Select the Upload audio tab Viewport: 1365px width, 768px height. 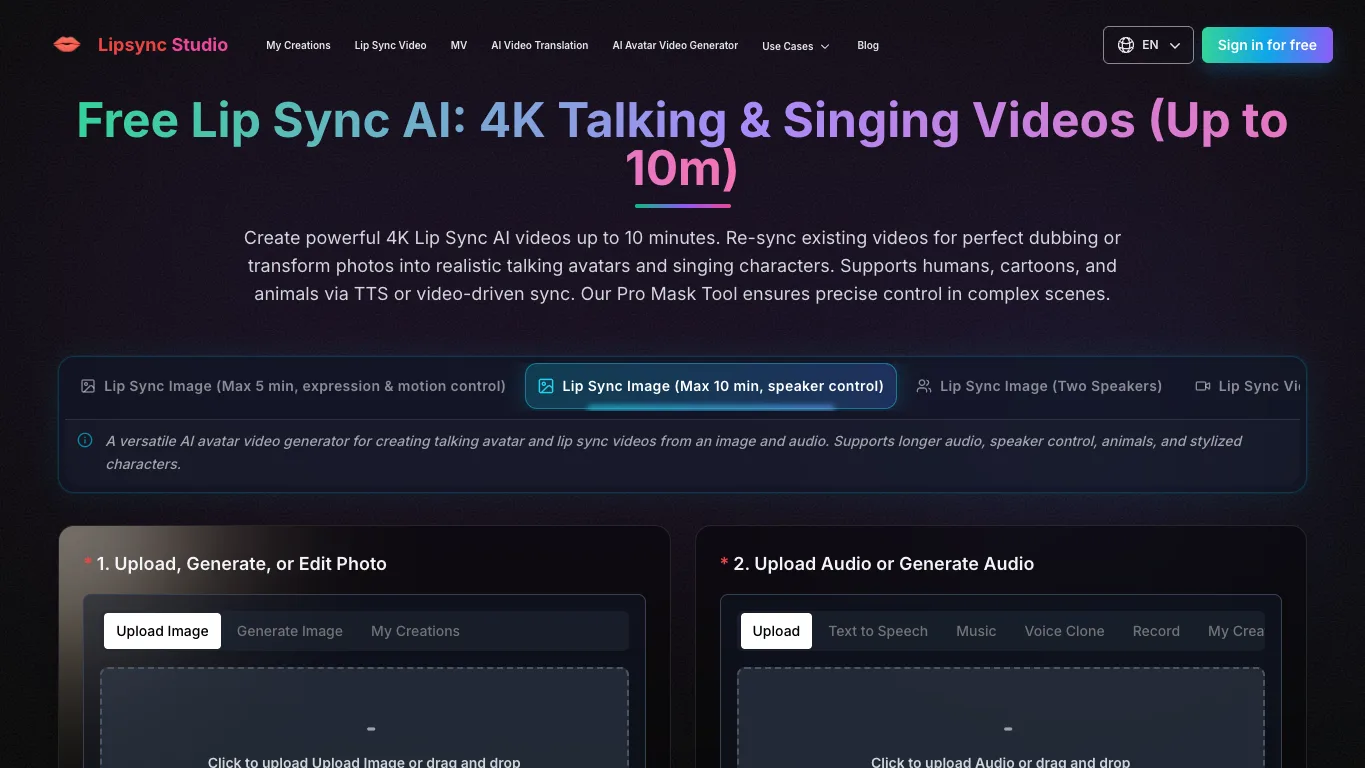[776, 631]
